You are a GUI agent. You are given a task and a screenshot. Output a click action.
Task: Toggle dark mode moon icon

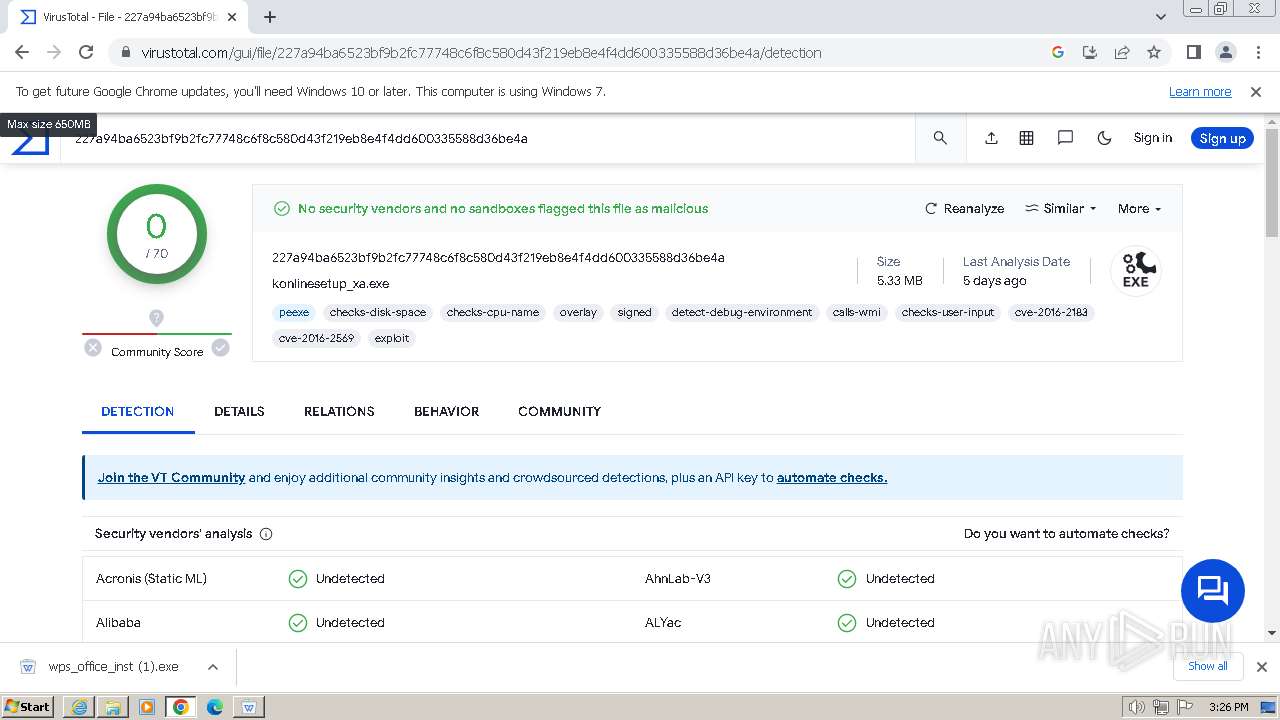click(x=1104, y=138)
